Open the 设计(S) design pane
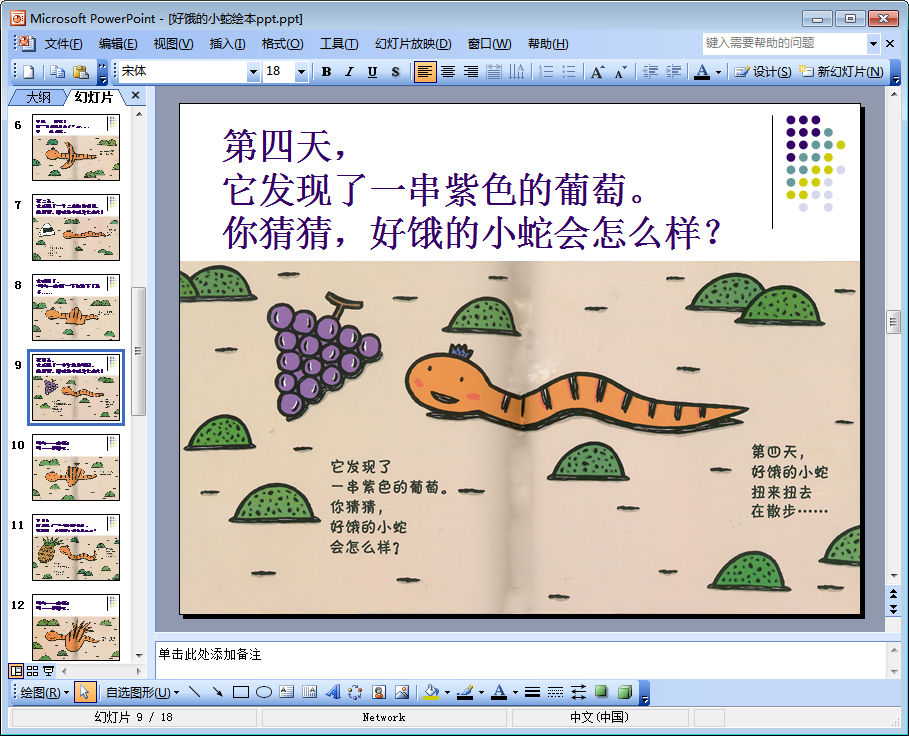The image size is (909, 736). coord(762,72)
